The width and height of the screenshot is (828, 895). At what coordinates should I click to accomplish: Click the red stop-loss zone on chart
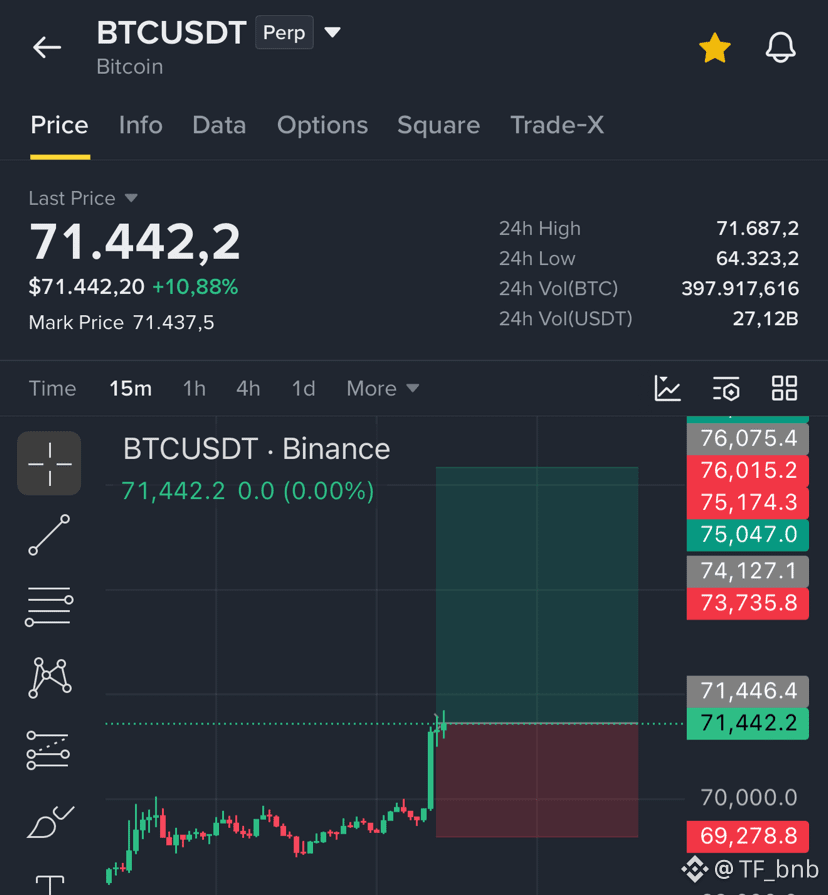(537, 780)
